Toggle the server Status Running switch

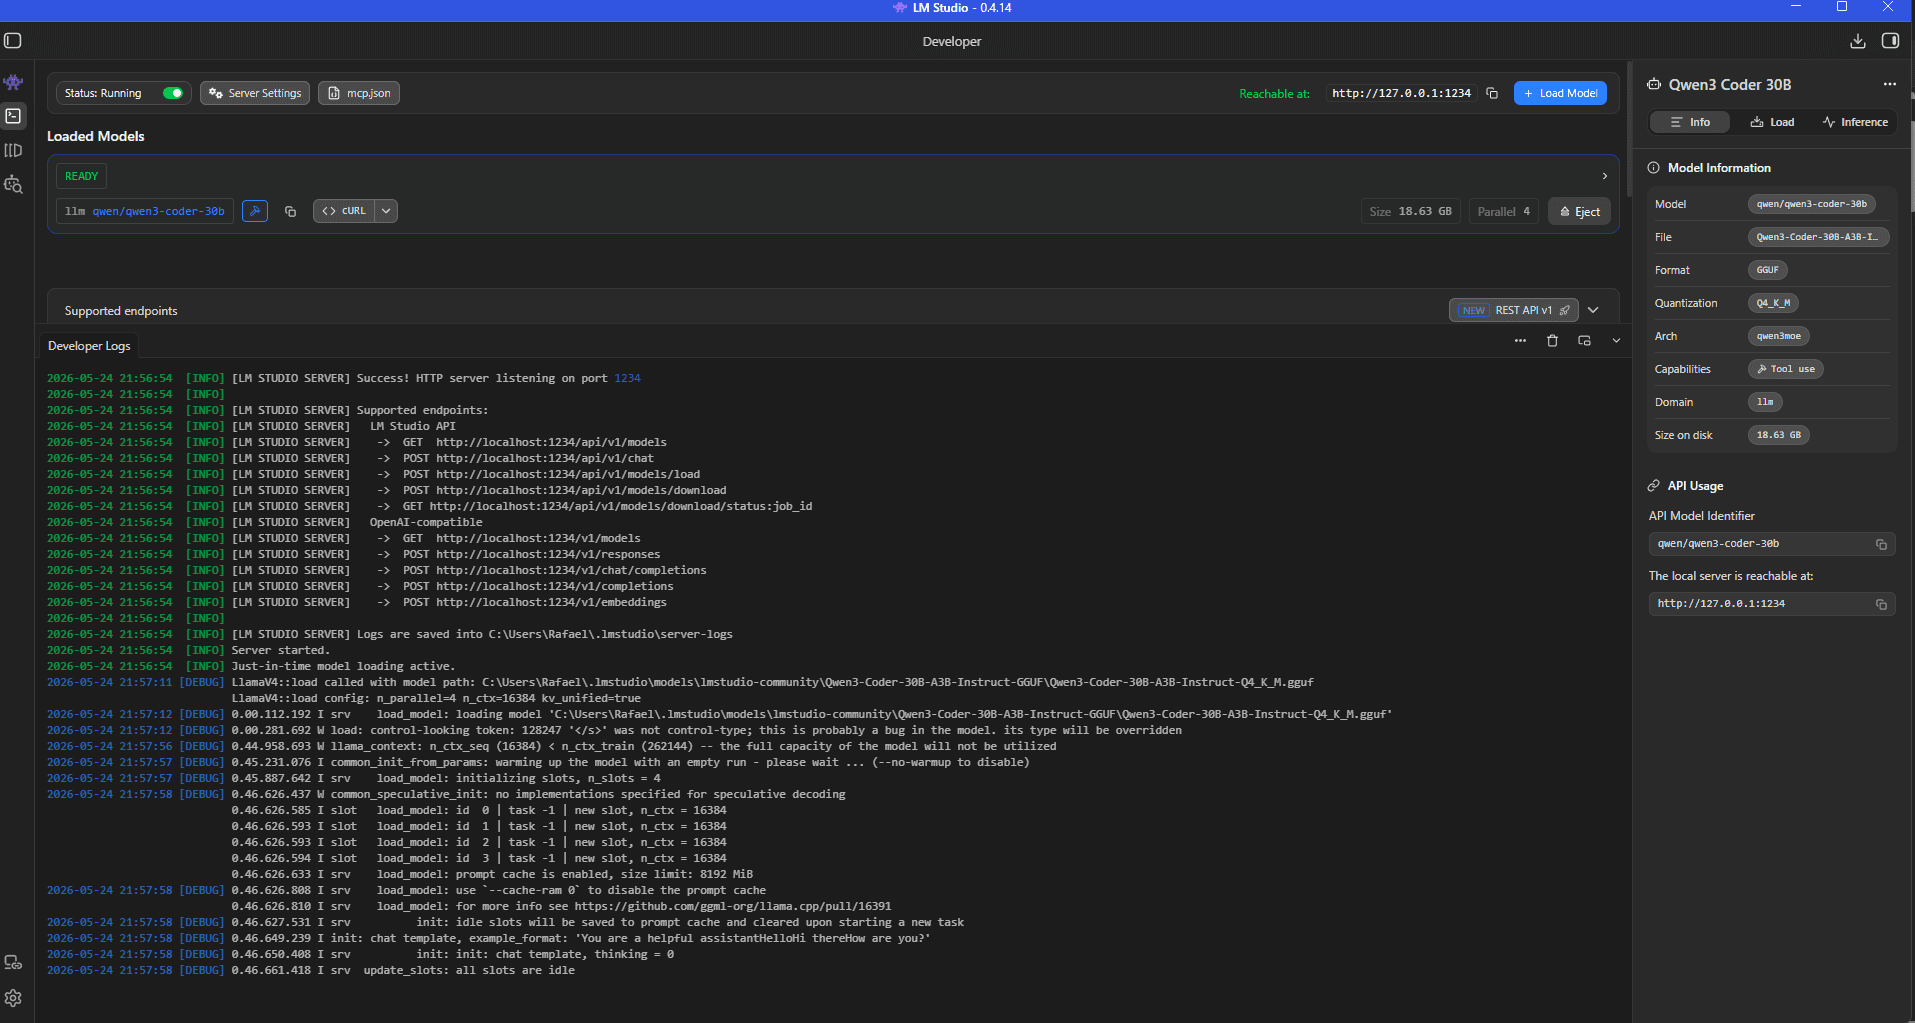click(x=173, y=93)
